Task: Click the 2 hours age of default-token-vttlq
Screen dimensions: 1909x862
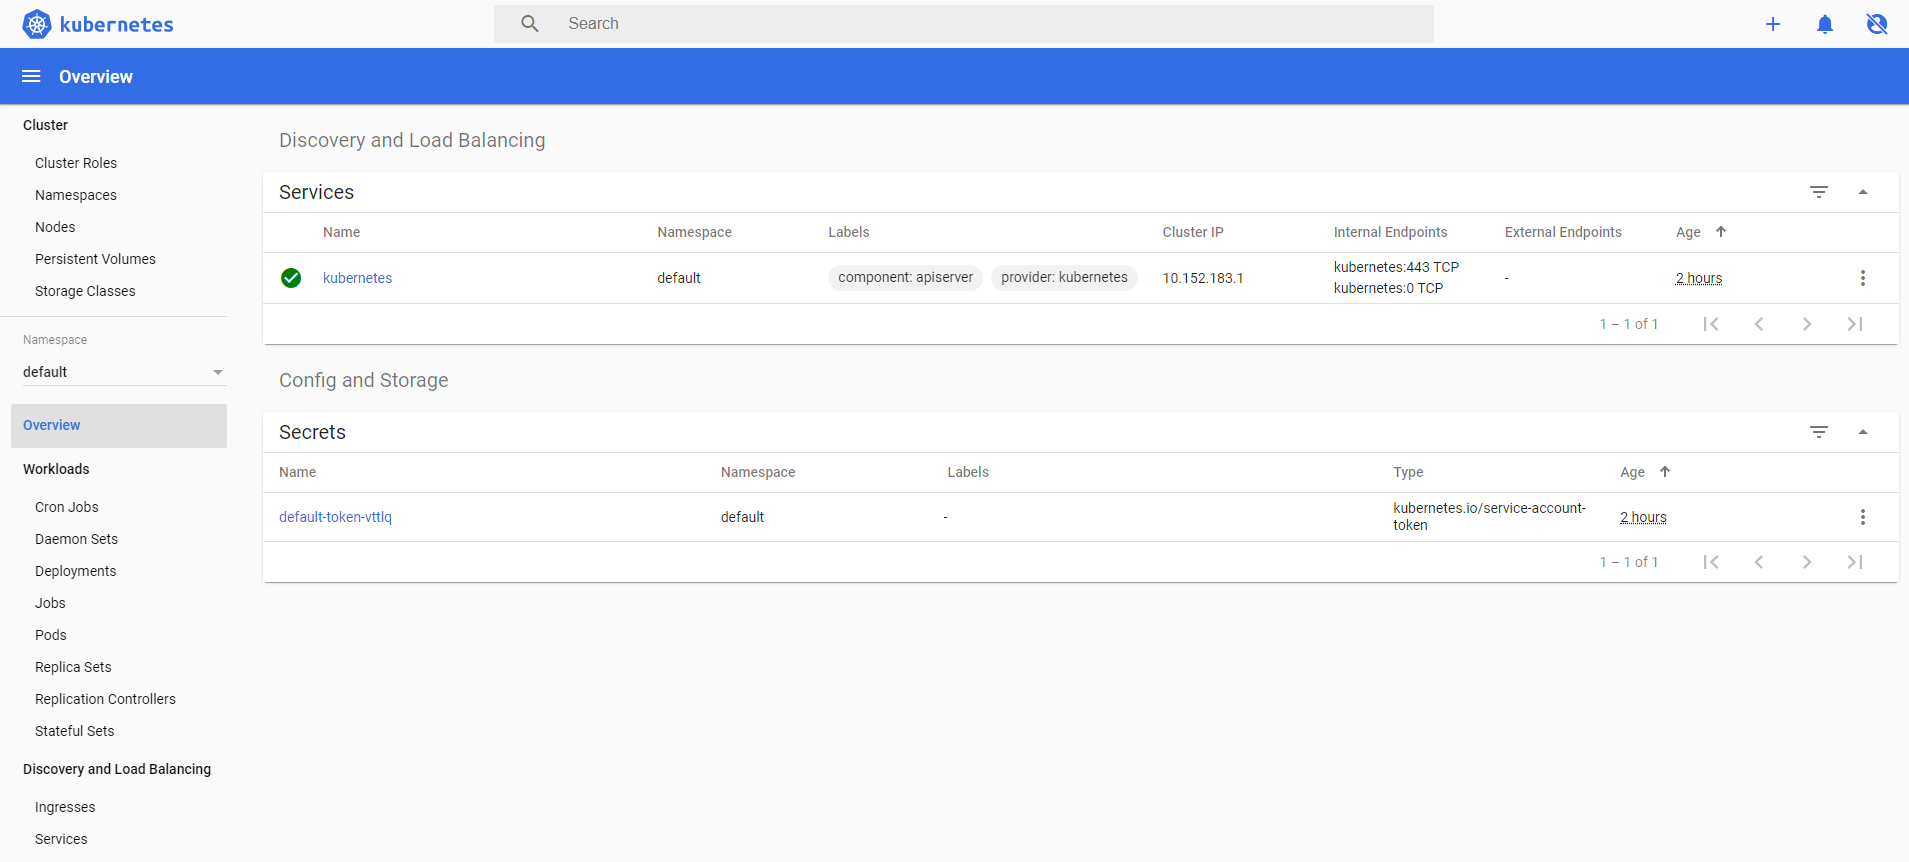Action: pyautogui.click(x=1643, y=517)
